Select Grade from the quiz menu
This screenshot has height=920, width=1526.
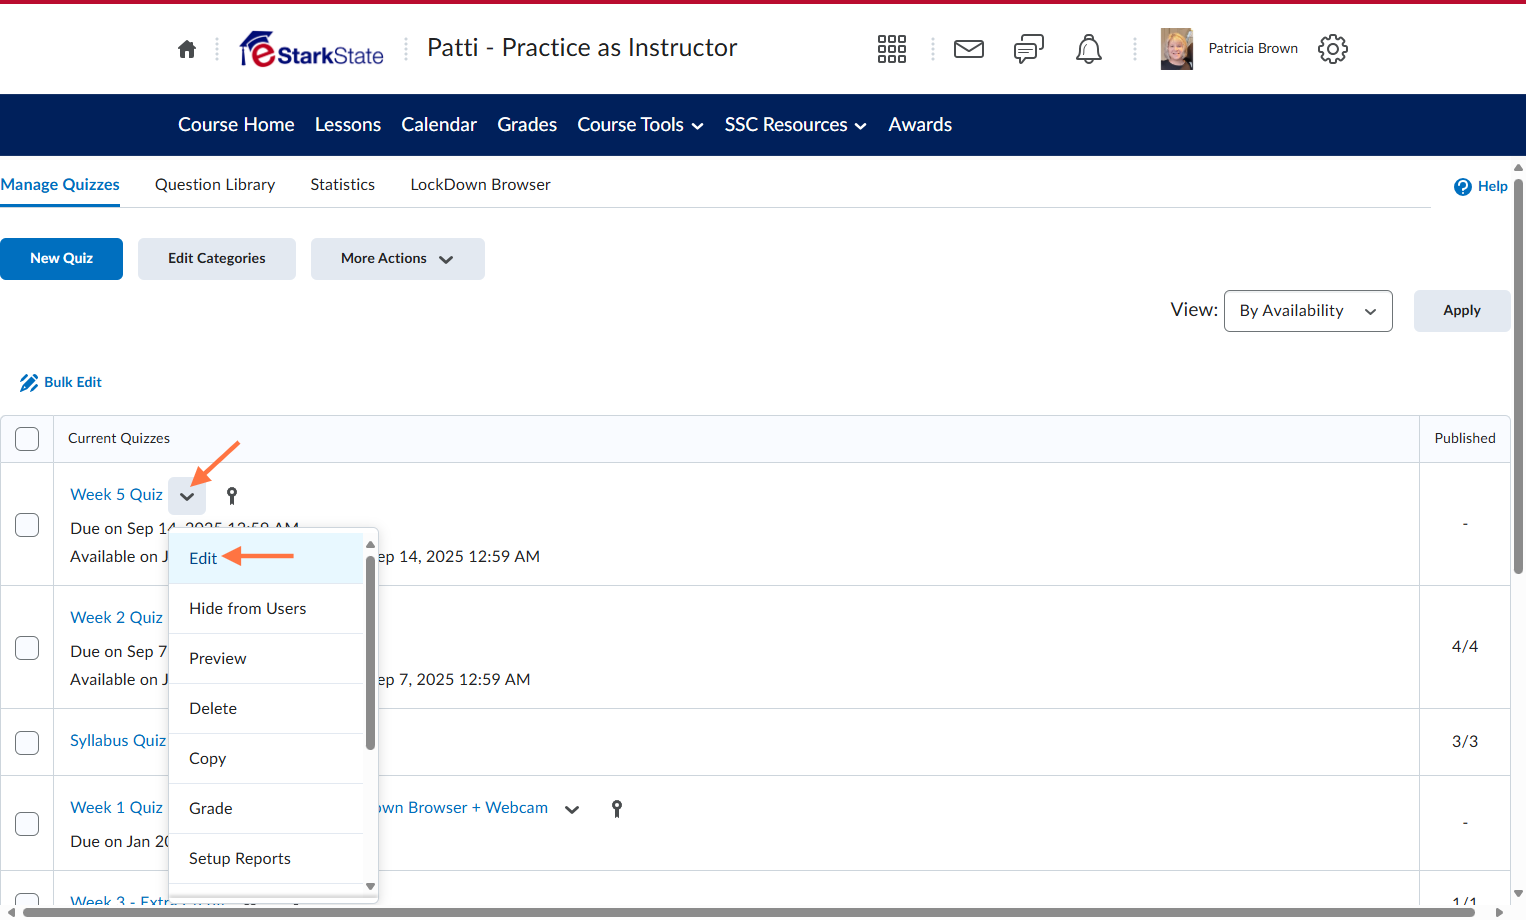coord(266,809)
